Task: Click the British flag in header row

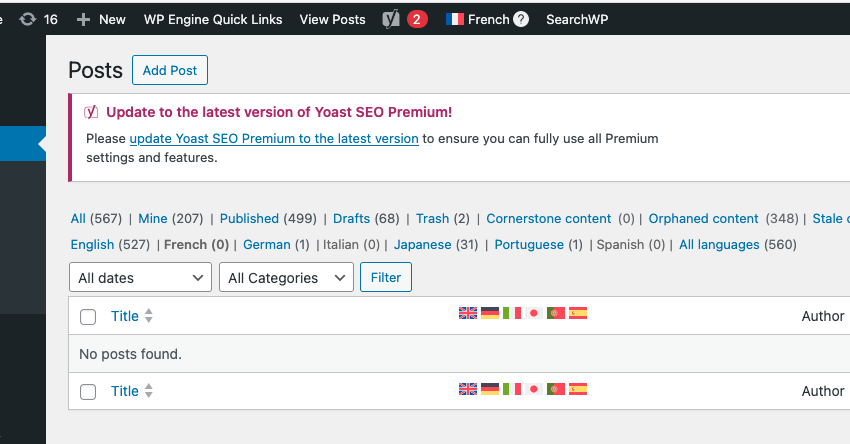Action: click(x=468, y=313)
